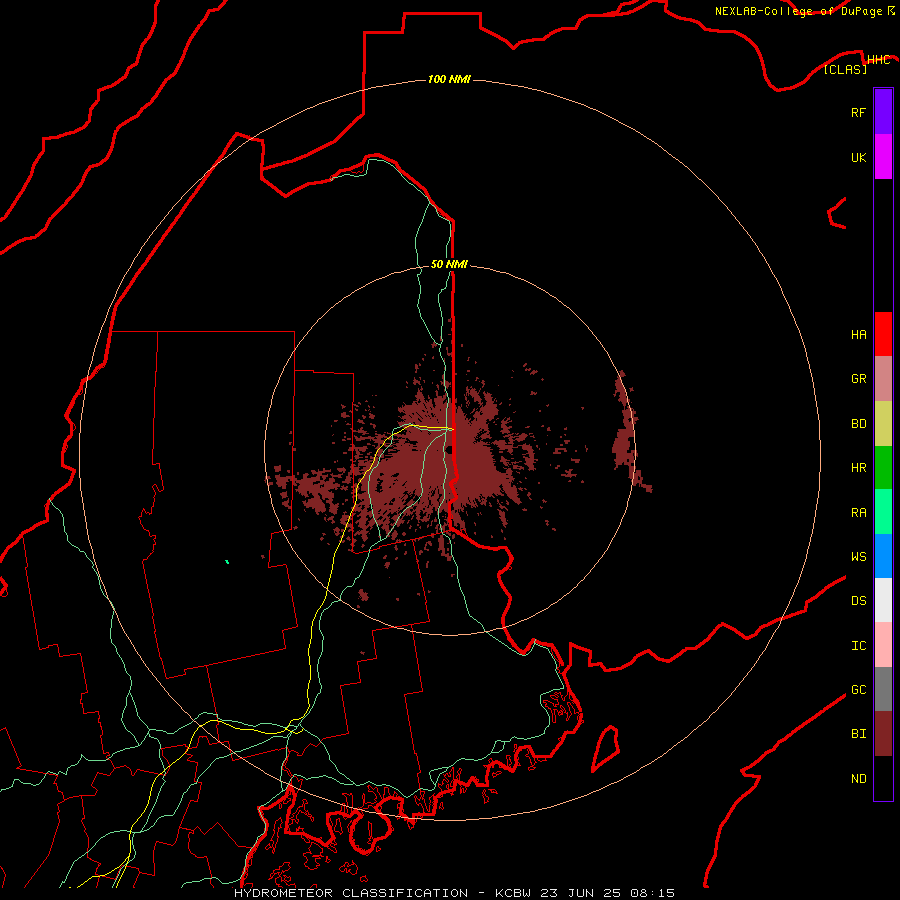Image resolution: width=900 pixels, height=900 pixels.
Task: Click the UK magenta legend swatch
Action: point(883,157)
